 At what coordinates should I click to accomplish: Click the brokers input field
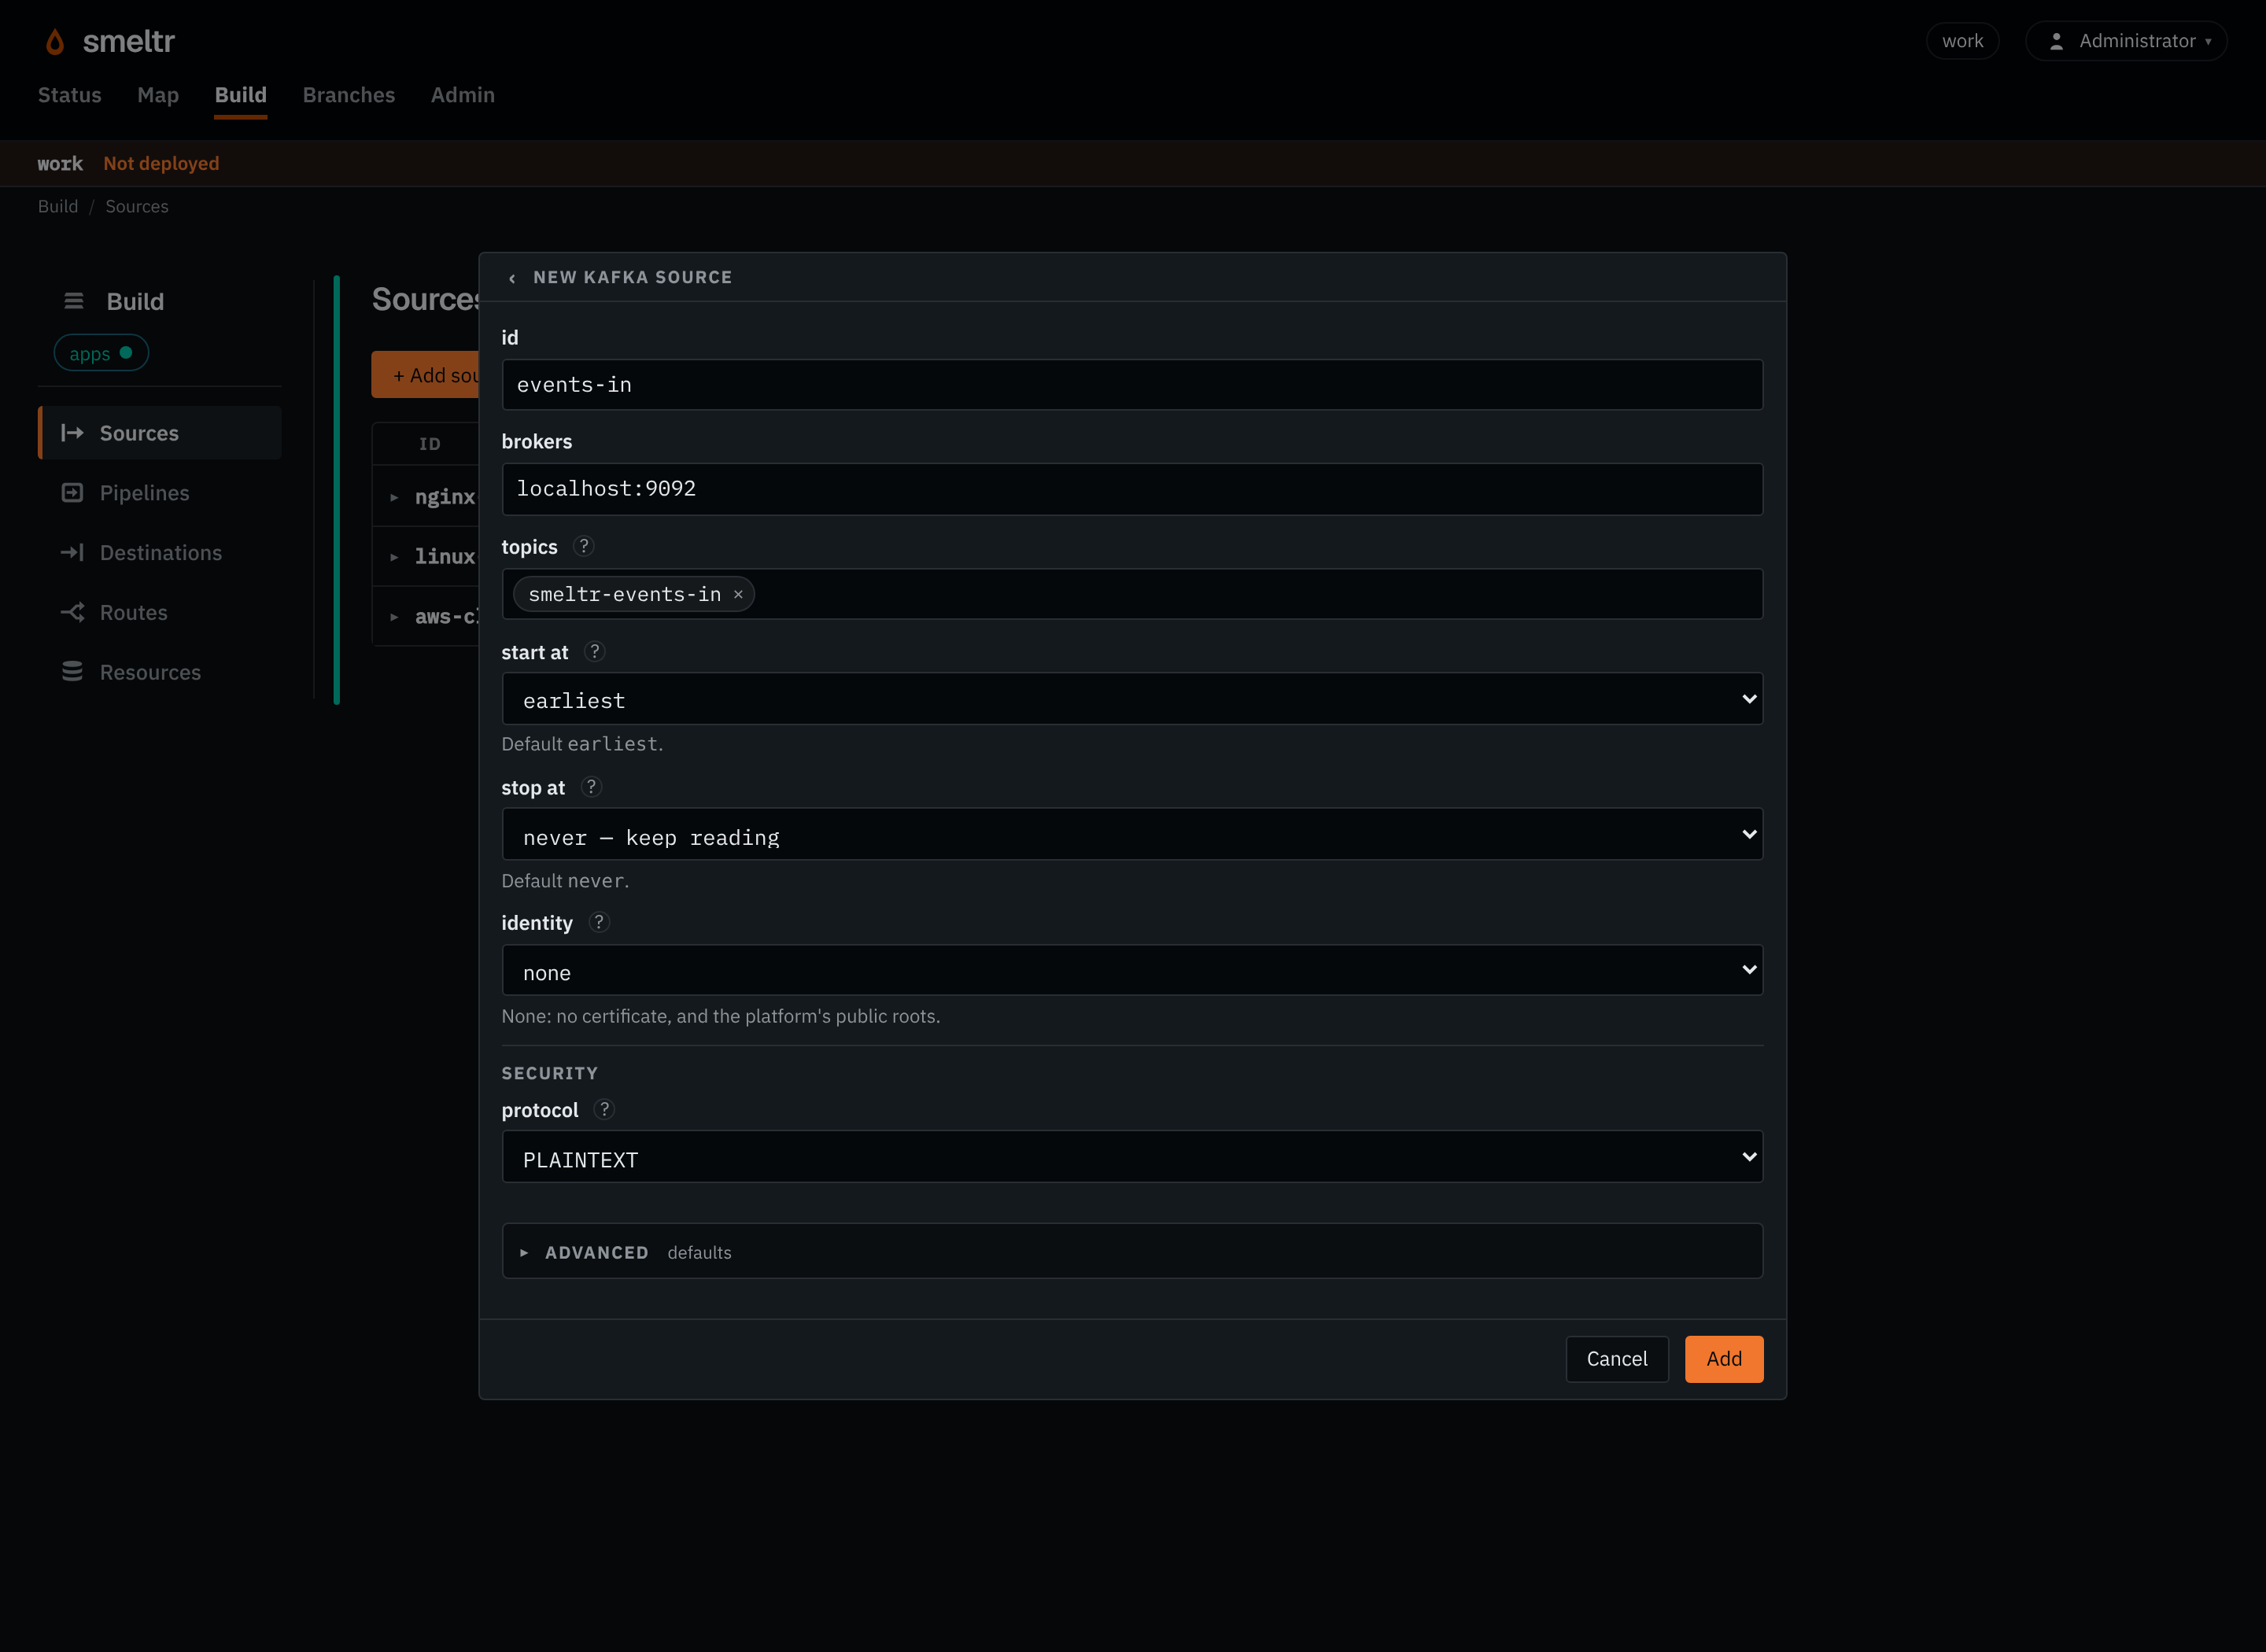pyautogui.click(x=1132, y=489)
